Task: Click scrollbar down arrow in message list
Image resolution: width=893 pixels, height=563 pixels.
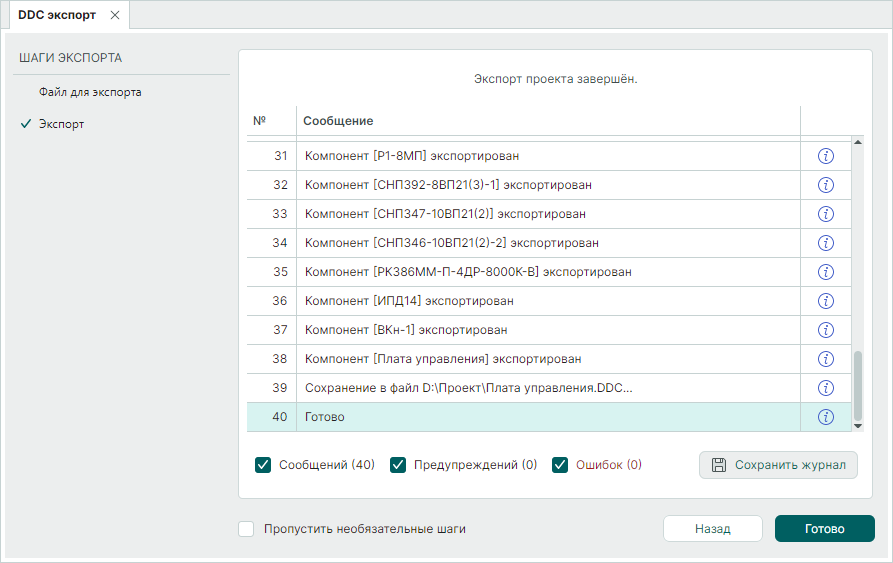Action: pyautogui.click(x=857, y=426)
